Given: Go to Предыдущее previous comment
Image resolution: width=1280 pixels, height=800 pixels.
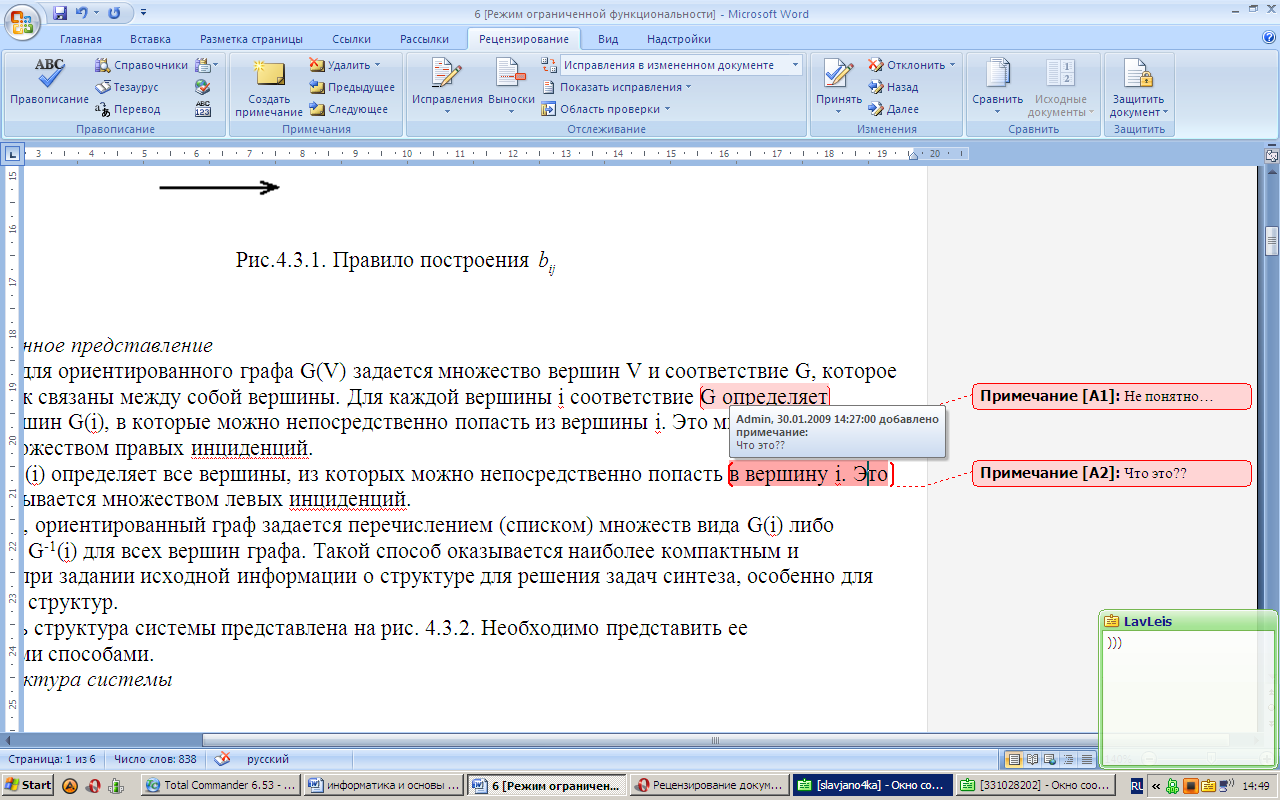Looking at the screenshot, I should 351,87.
